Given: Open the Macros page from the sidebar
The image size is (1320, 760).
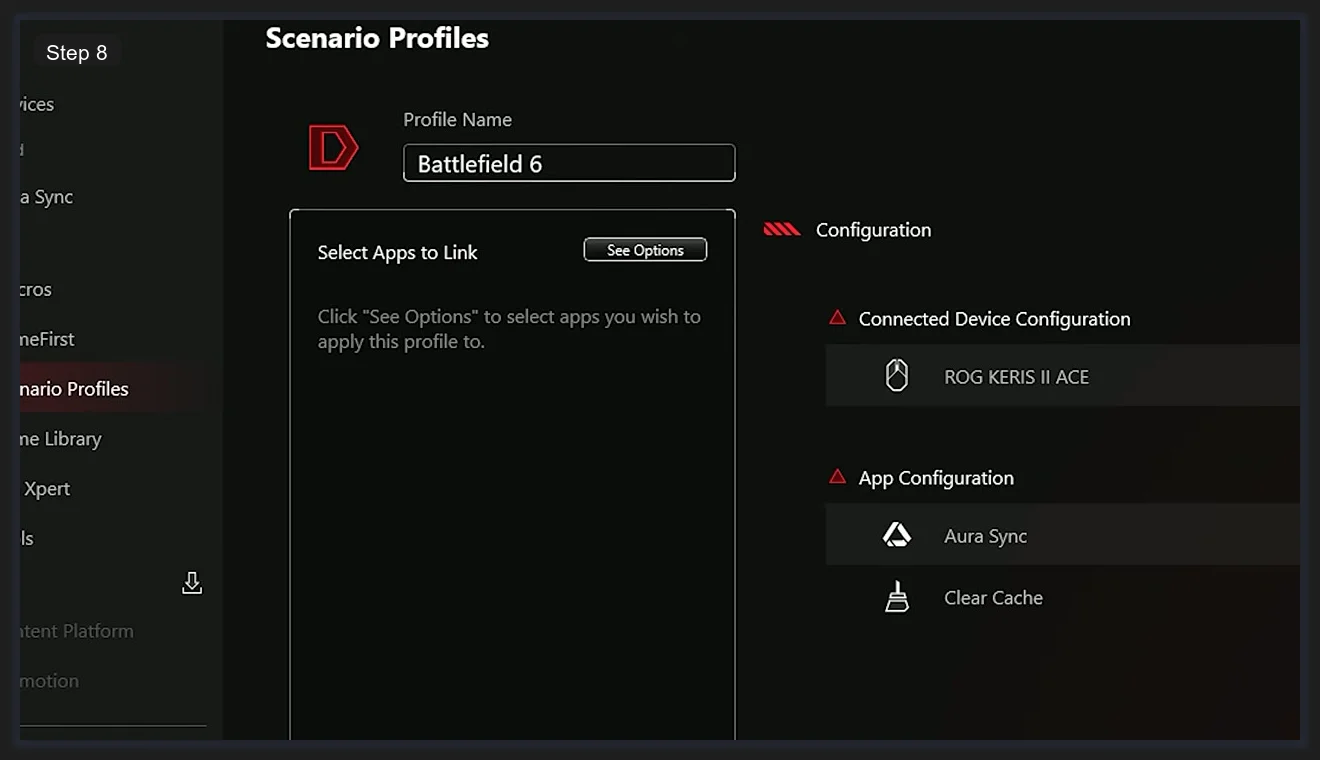Looking at the screenshot, I should pyautogui.click(x=35, y=289).
